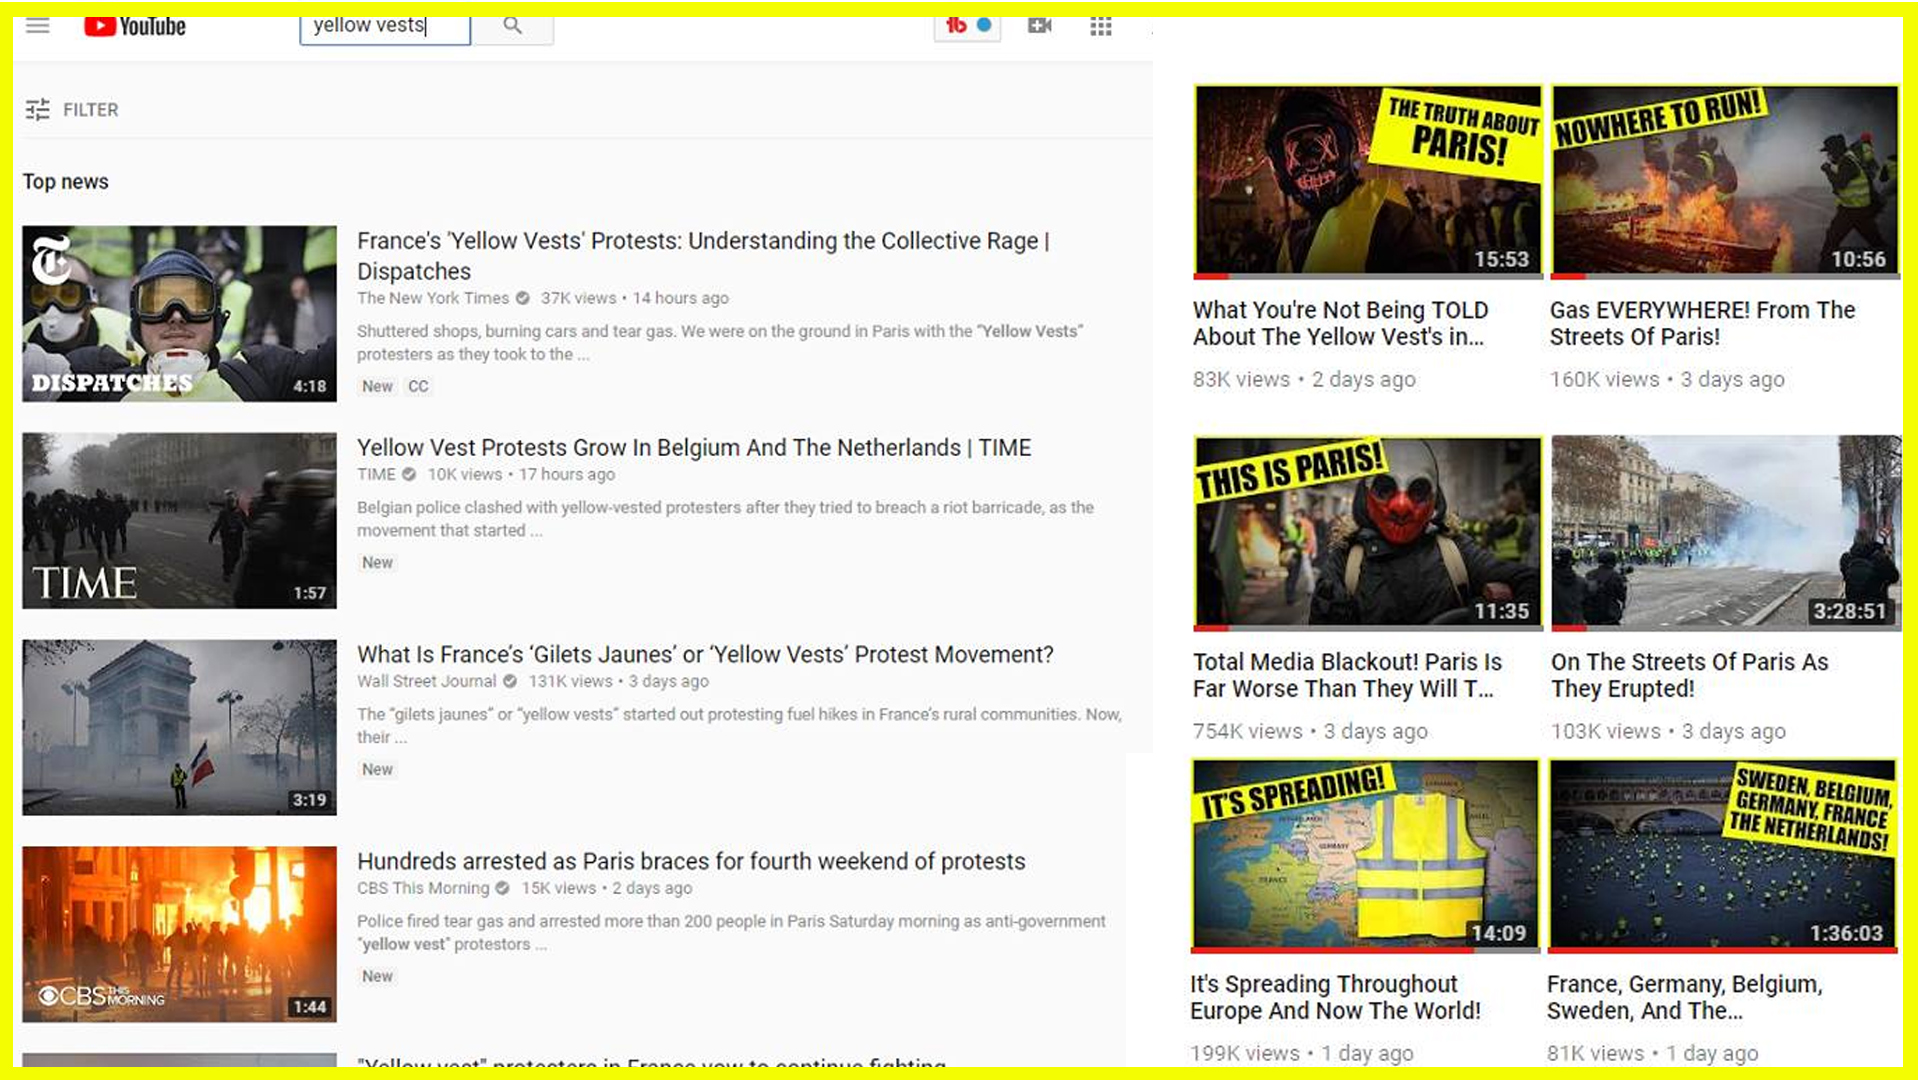The image size is (1920, 1080).
Task: Open On The Streets Of Paris title
Action: click(x=1689, y=676)
